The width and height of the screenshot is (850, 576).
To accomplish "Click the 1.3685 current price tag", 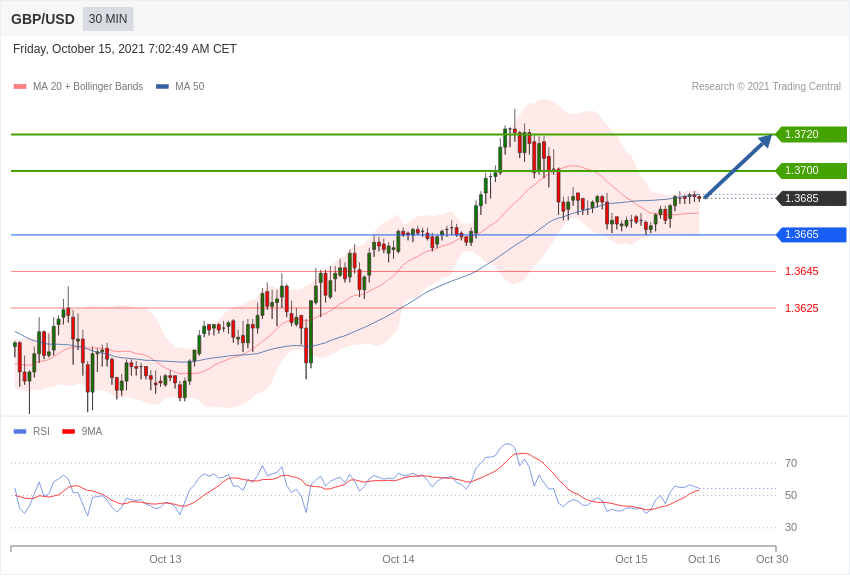I will point(811,198).
